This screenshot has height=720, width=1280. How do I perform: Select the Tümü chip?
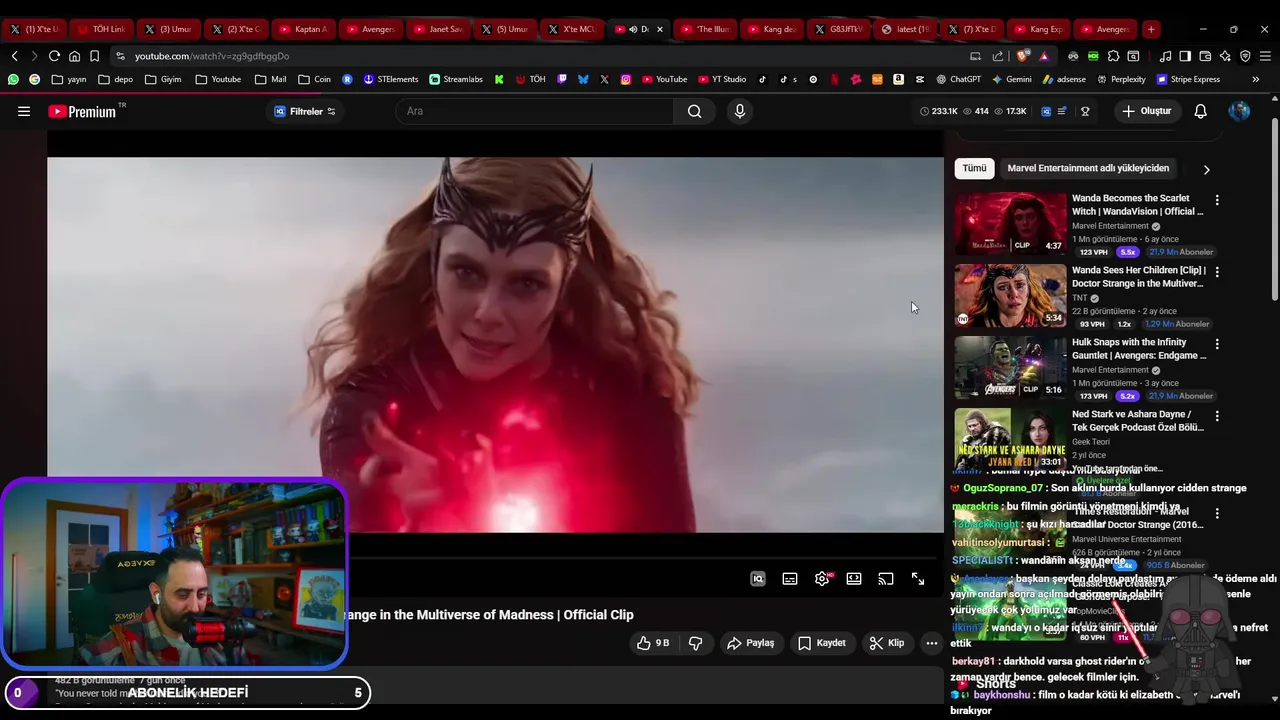tap(974, 168)
